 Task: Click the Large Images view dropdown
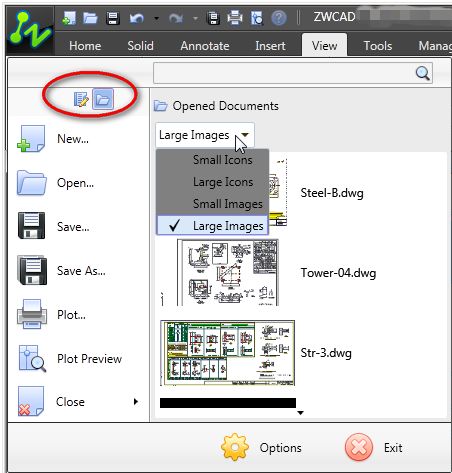[x=205, y=135]
